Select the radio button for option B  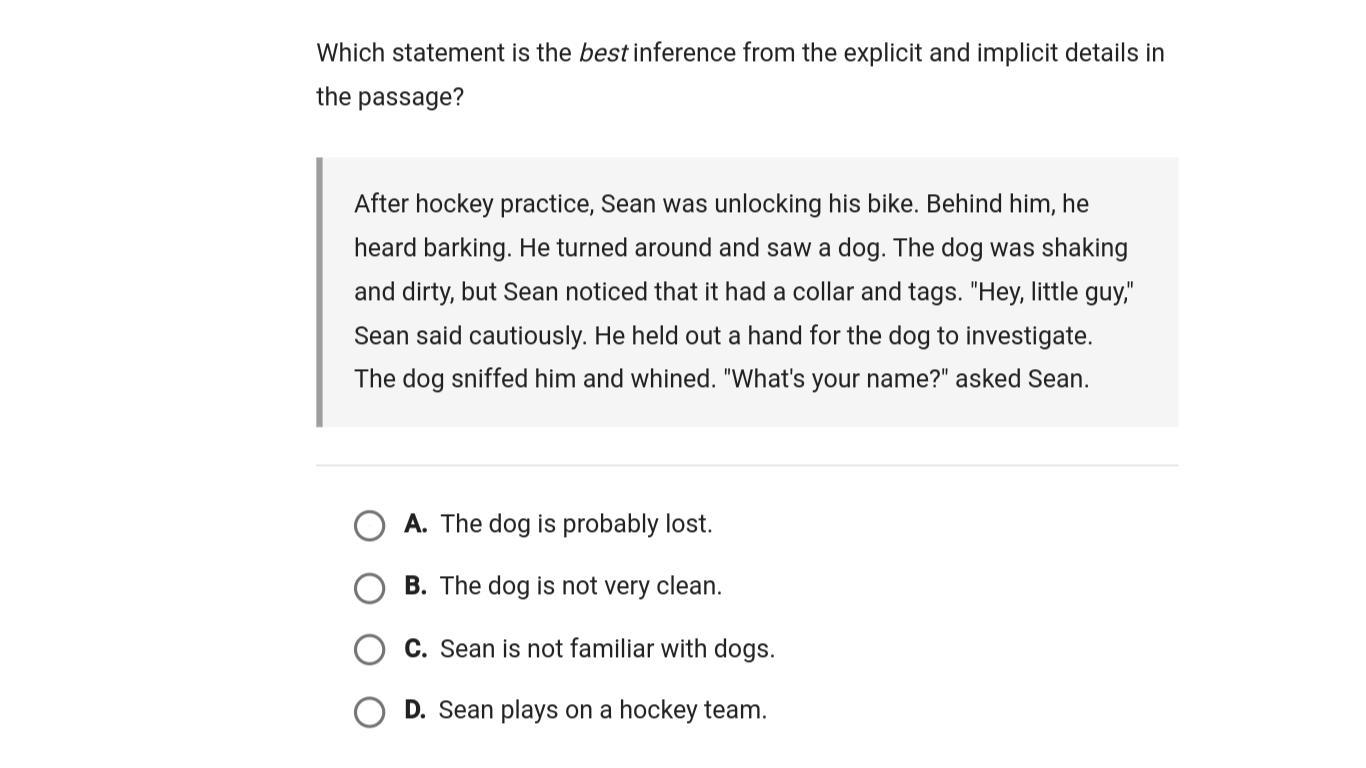(369, 588)
